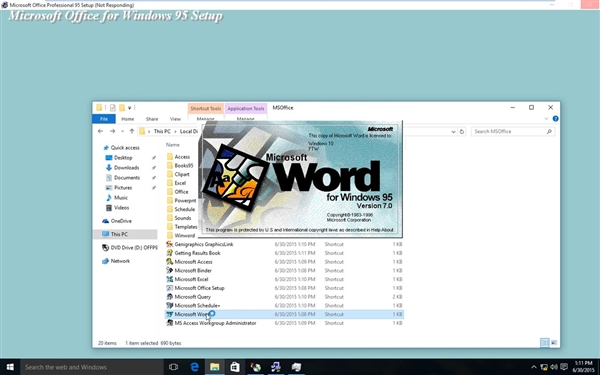
Task: Open the volume icon in system tray
Action: [553, 367]
